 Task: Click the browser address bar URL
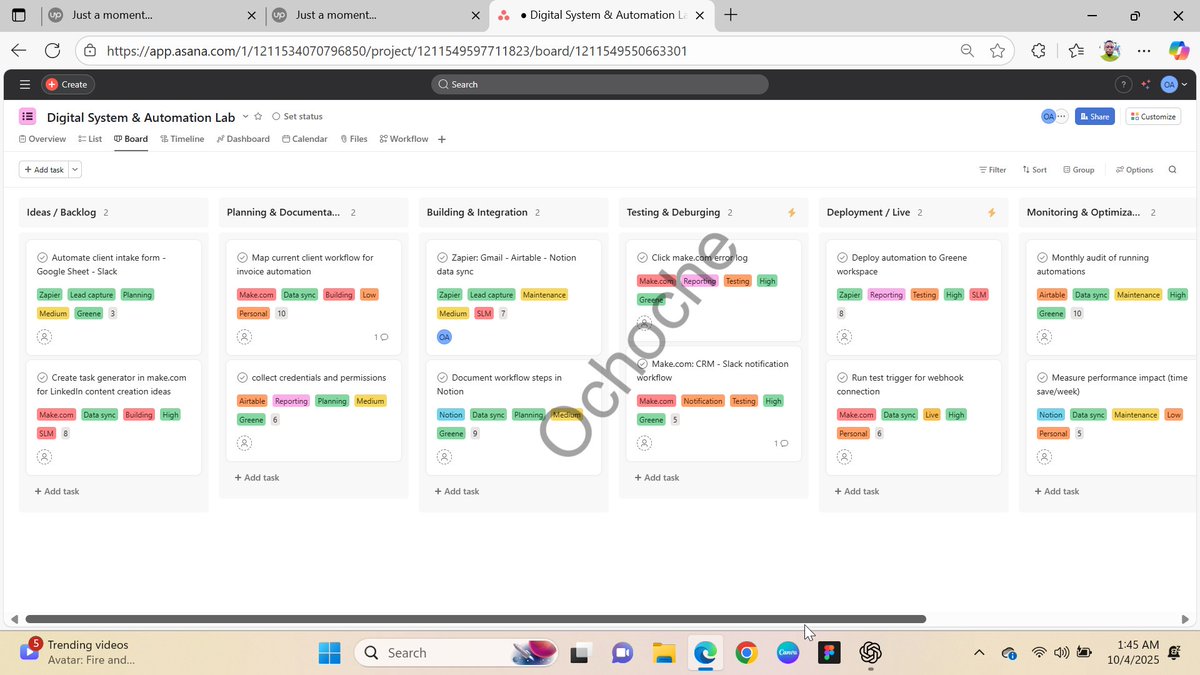coord(397,51)
